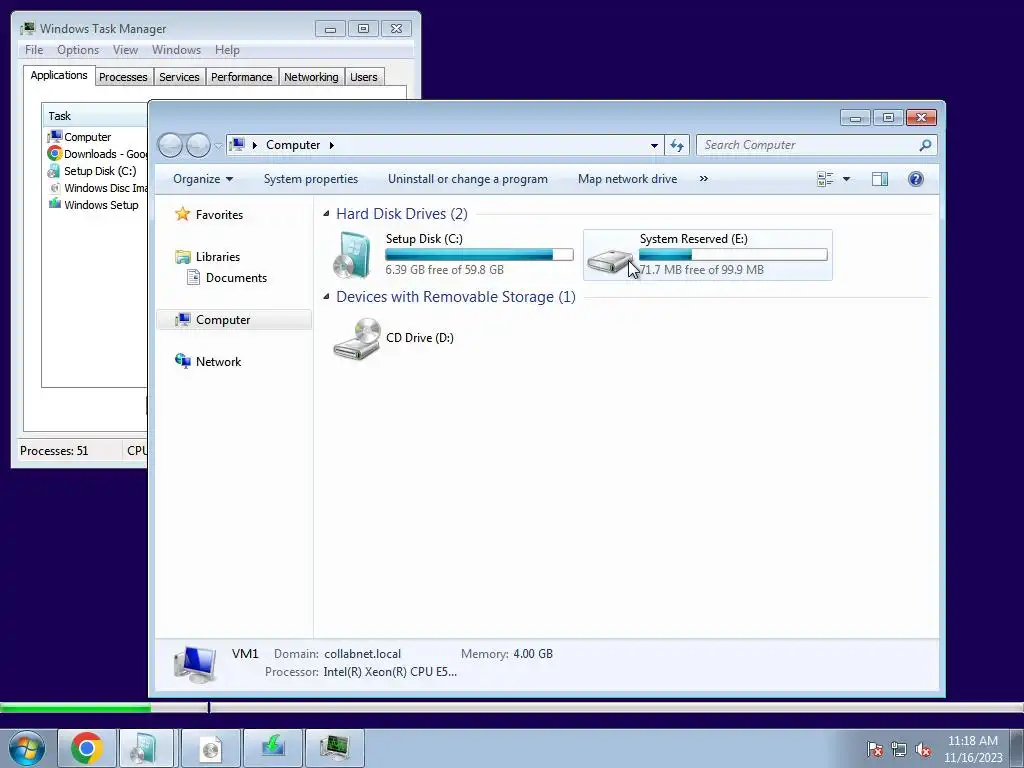
Task: Switch to the Performance tab
Action: [x=242, y=77]
